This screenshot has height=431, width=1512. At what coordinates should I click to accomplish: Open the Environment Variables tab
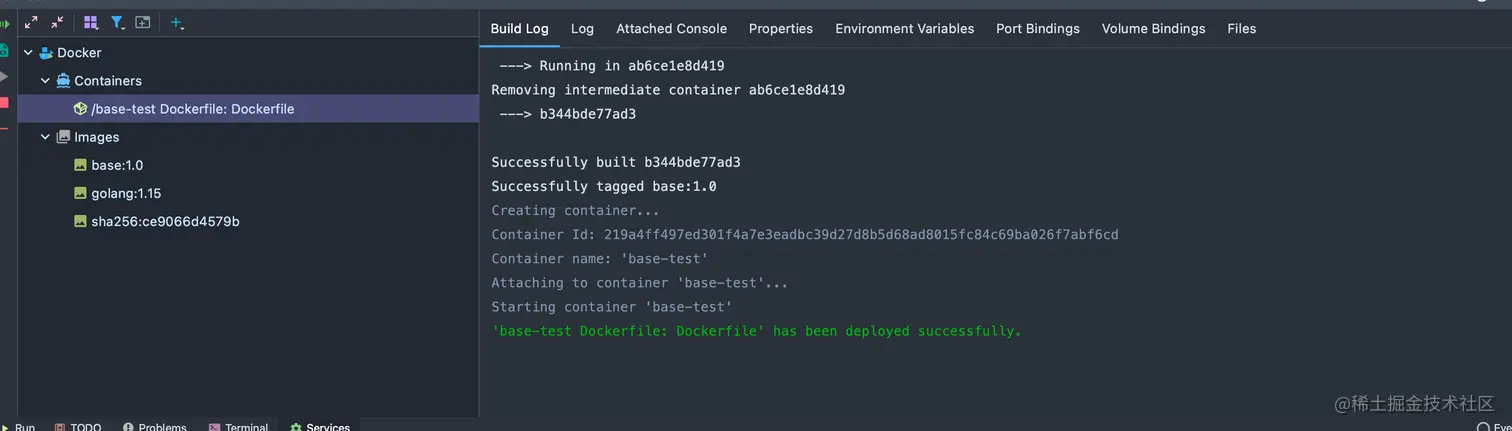pos(904,29)
